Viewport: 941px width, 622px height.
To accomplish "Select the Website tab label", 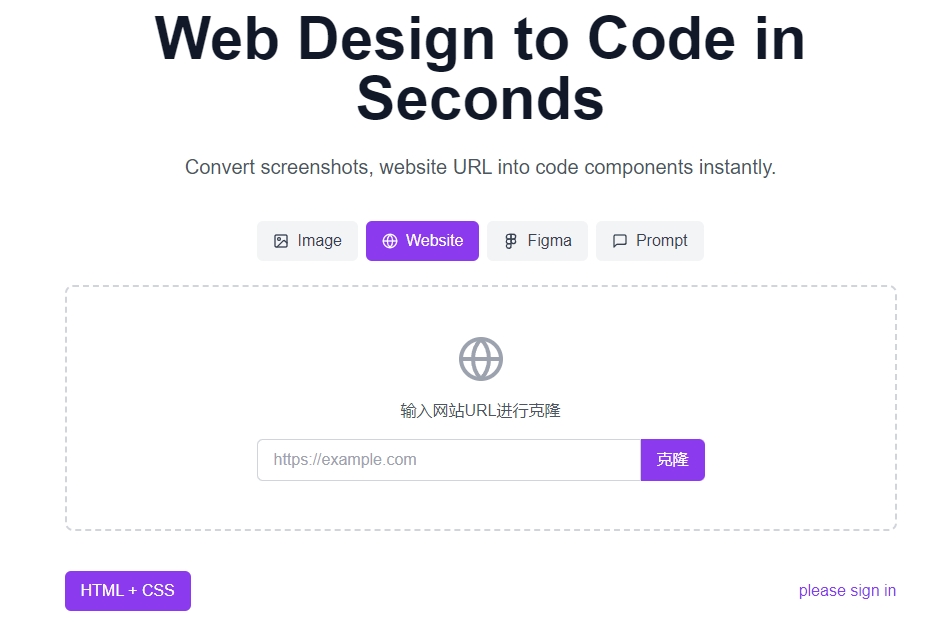I will (434, 241).
